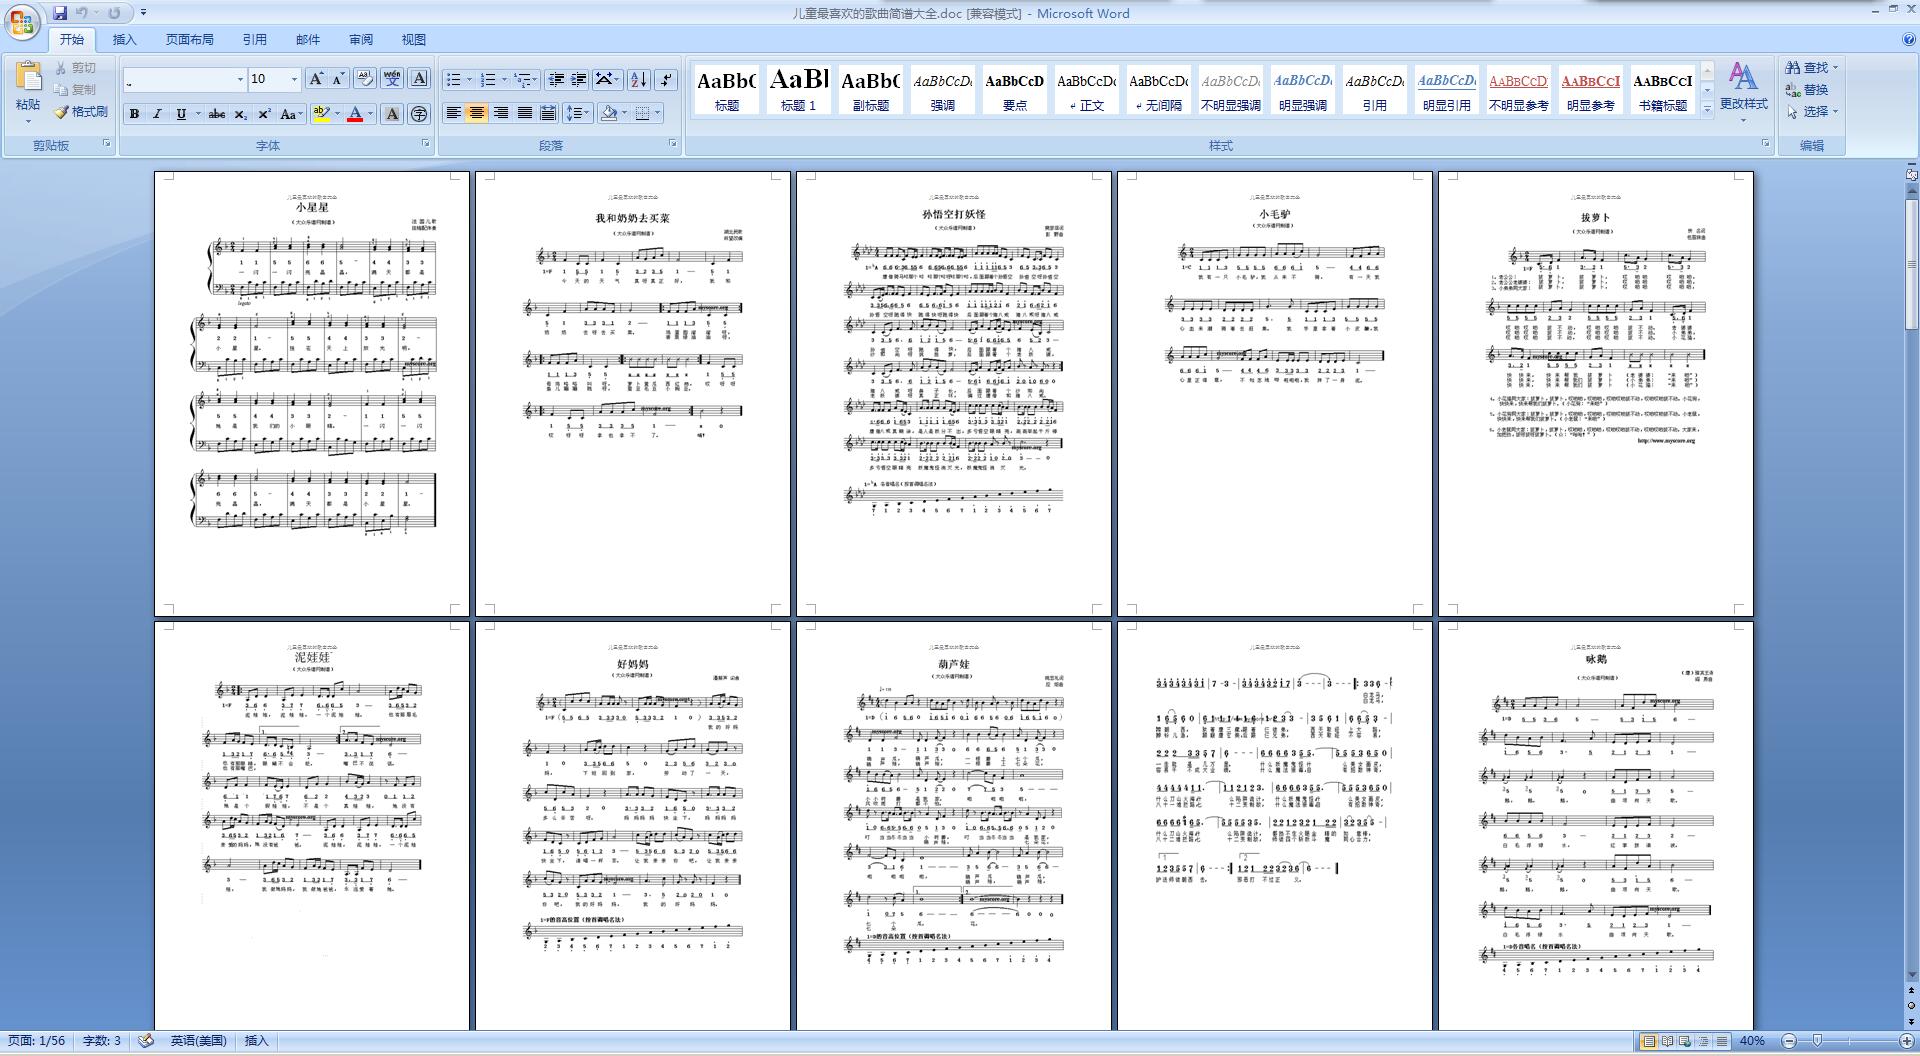Open the phonetic guide (wén) tool
Viewport: 1920px width, 1056px height.
(392, 79)
